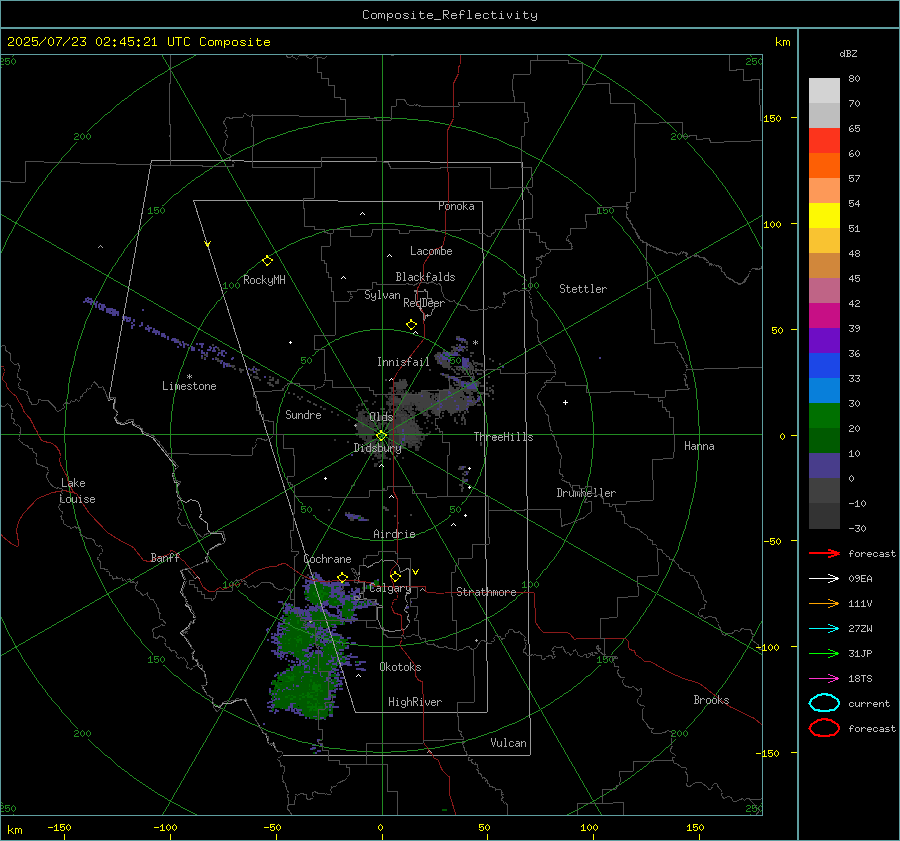The image size is (900, 841).
Task: Click the purple 36 dBZ color swatch
Action: coord(824,340)
